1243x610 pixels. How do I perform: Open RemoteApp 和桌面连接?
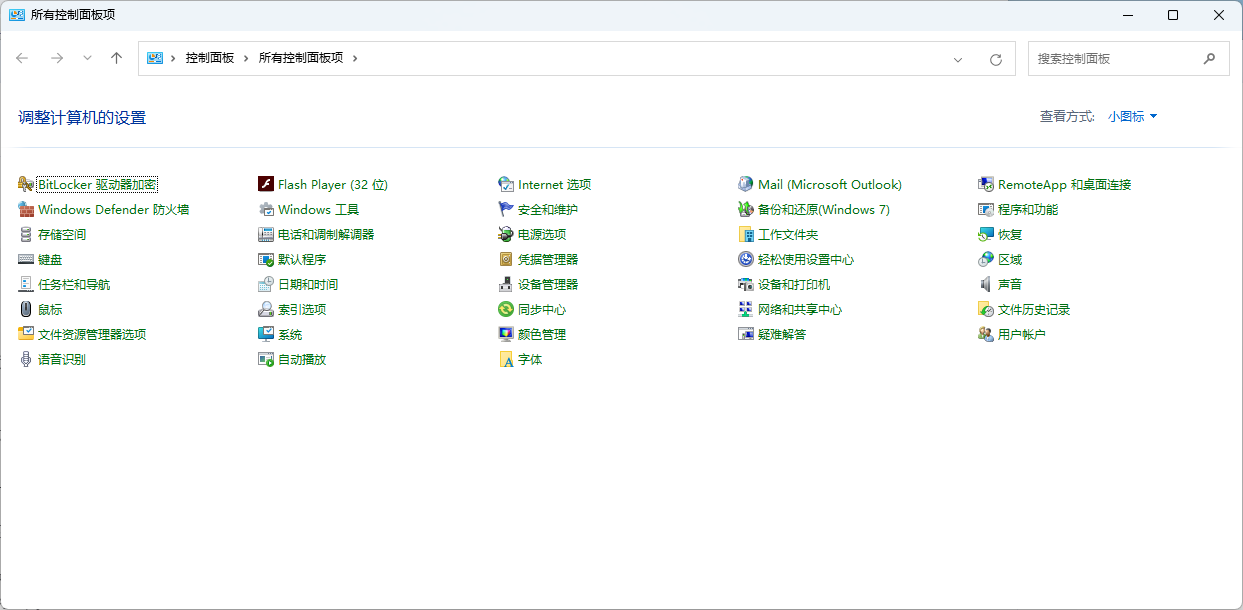click(1067, 184)
